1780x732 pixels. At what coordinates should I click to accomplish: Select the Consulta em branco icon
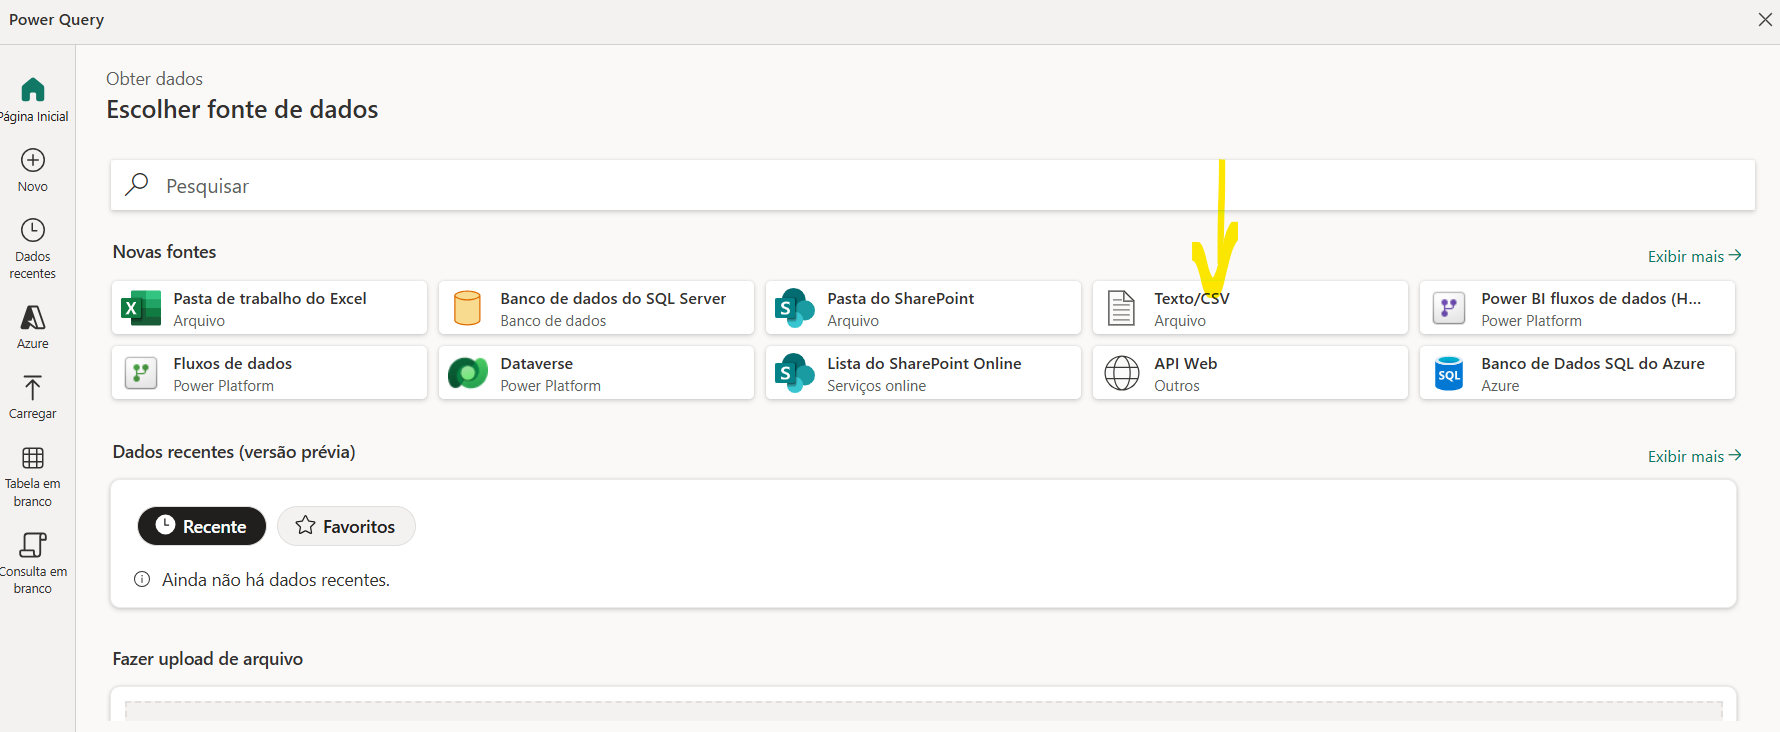33,545
